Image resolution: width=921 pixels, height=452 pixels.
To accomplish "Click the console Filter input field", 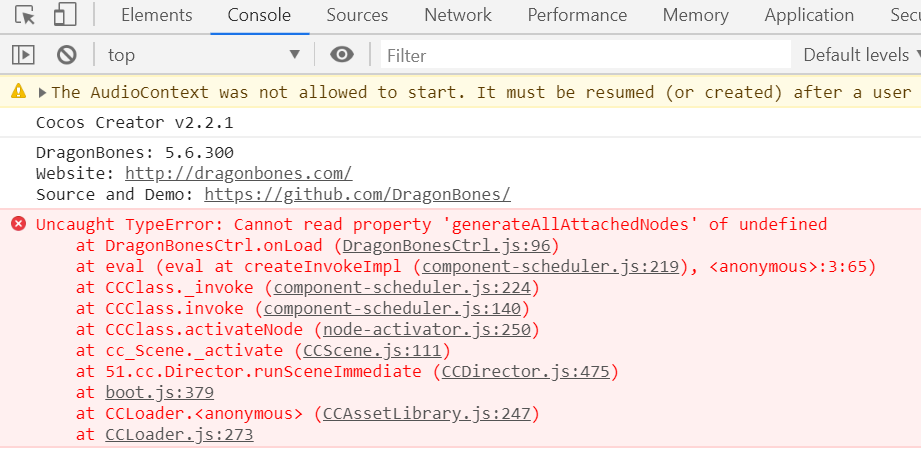I will (x=580, y=55).
